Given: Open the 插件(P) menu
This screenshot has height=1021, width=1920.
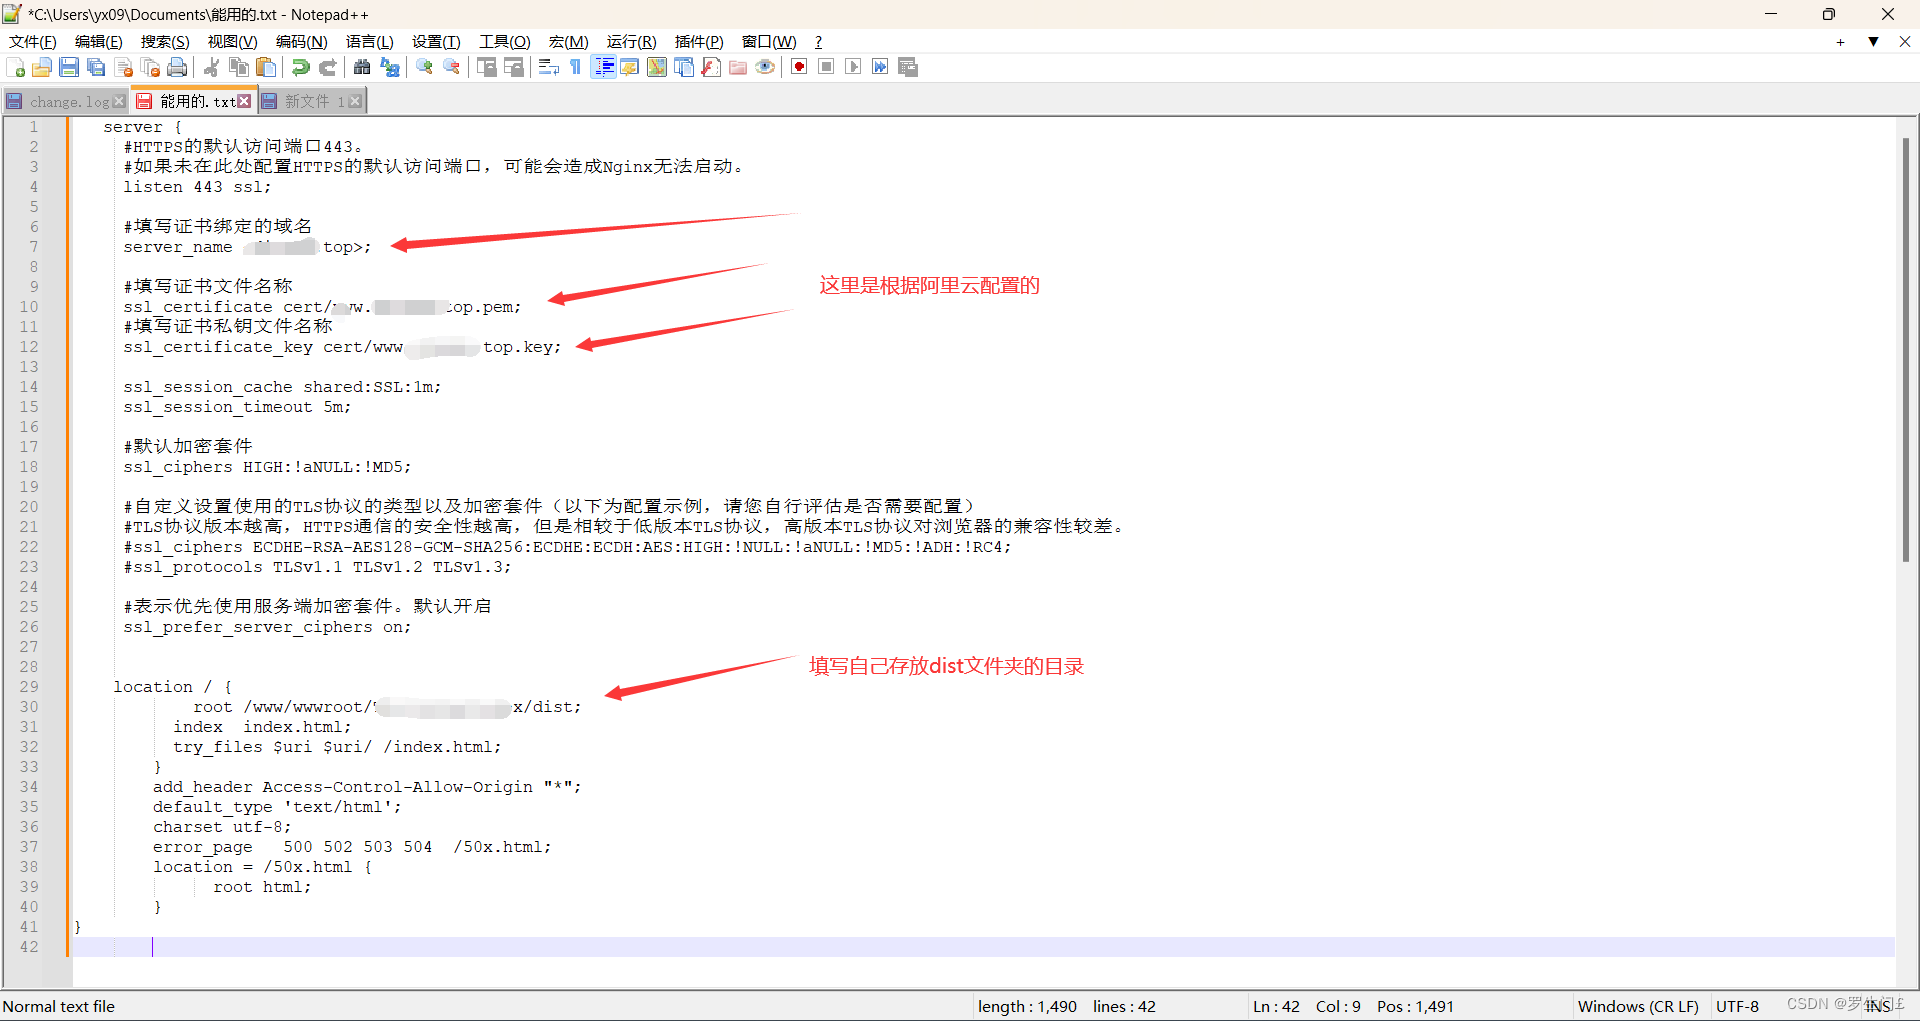Looking at the screenshot, I should [699, 41].
